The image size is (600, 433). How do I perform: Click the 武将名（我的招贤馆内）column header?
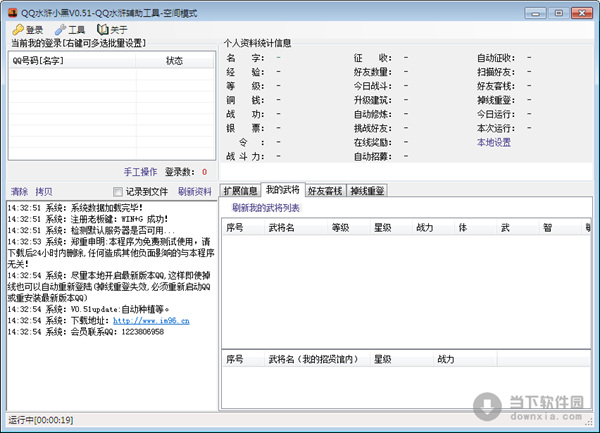(312, 358)
